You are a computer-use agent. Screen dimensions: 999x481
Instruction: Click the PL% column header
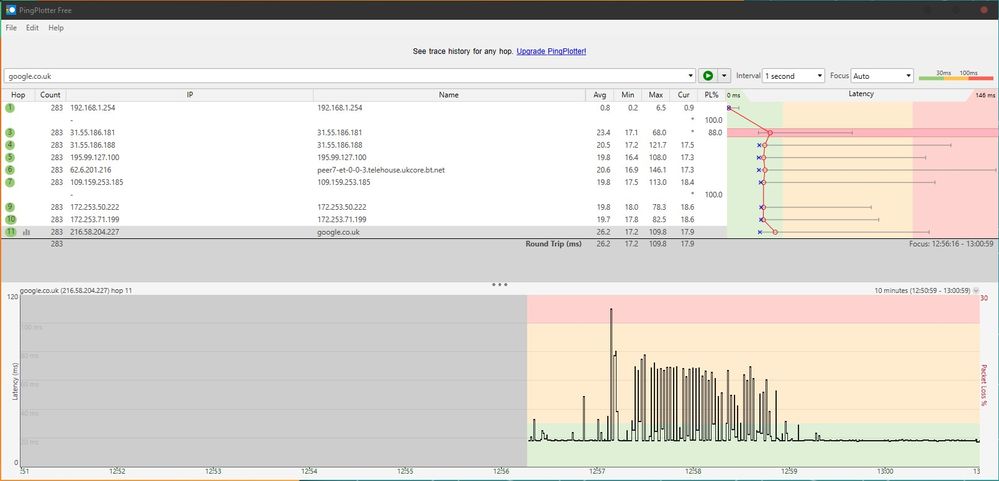pyautogui.click(x=712, y=95)
